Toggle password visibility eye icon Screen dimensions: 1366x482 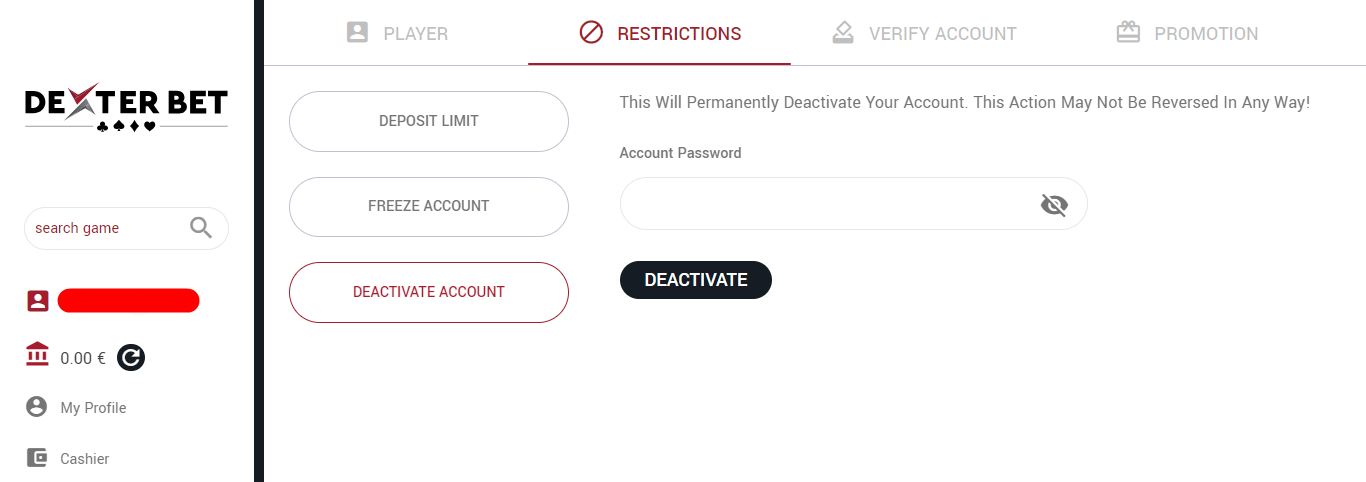1054,205
